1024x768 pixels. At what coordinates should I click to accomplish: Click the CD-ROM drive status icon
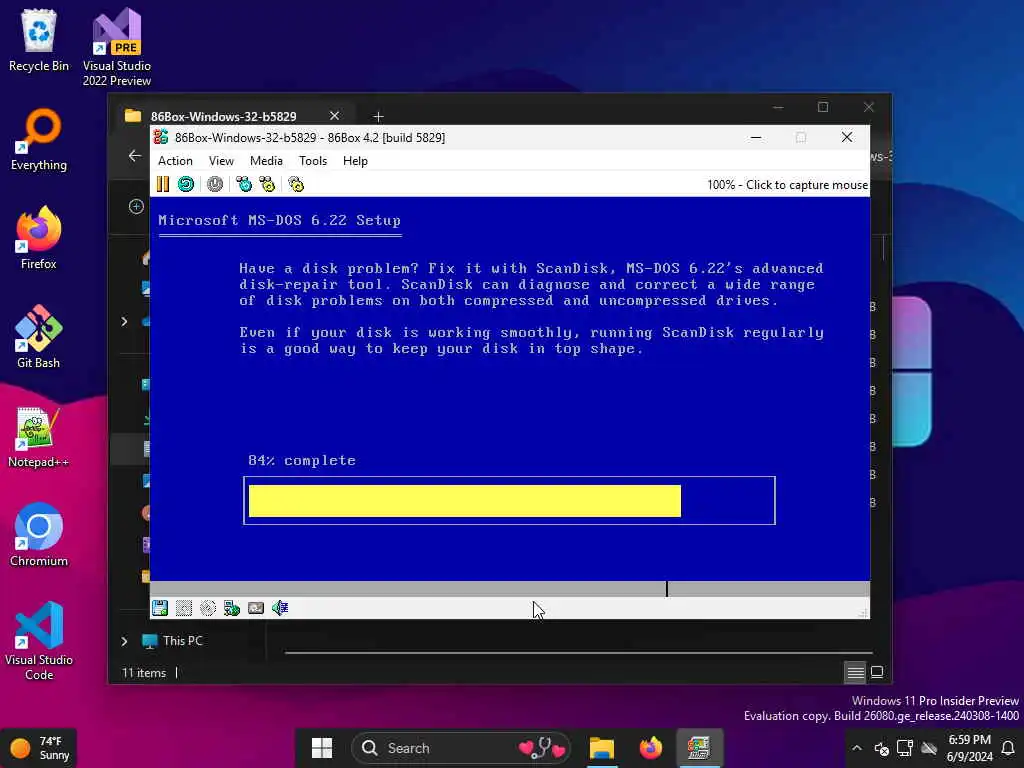[x=208, y=608]
